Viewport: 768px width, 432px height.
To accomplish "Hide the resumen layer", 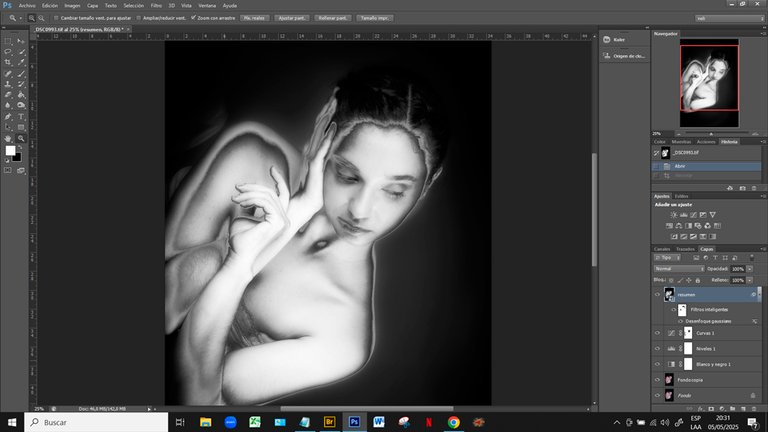I will tap(657, 294).
